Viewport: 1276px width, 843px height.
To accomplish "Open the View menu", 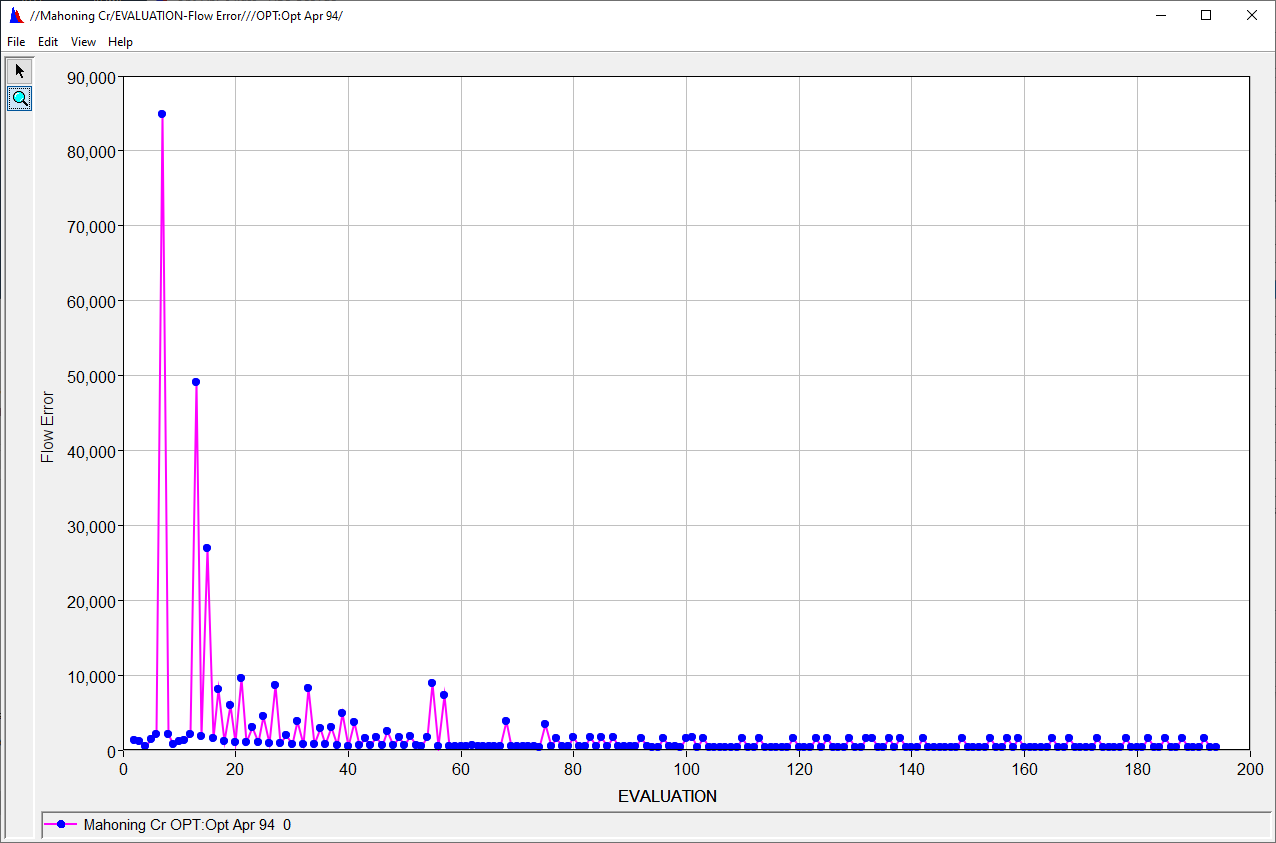I will 83,42.
